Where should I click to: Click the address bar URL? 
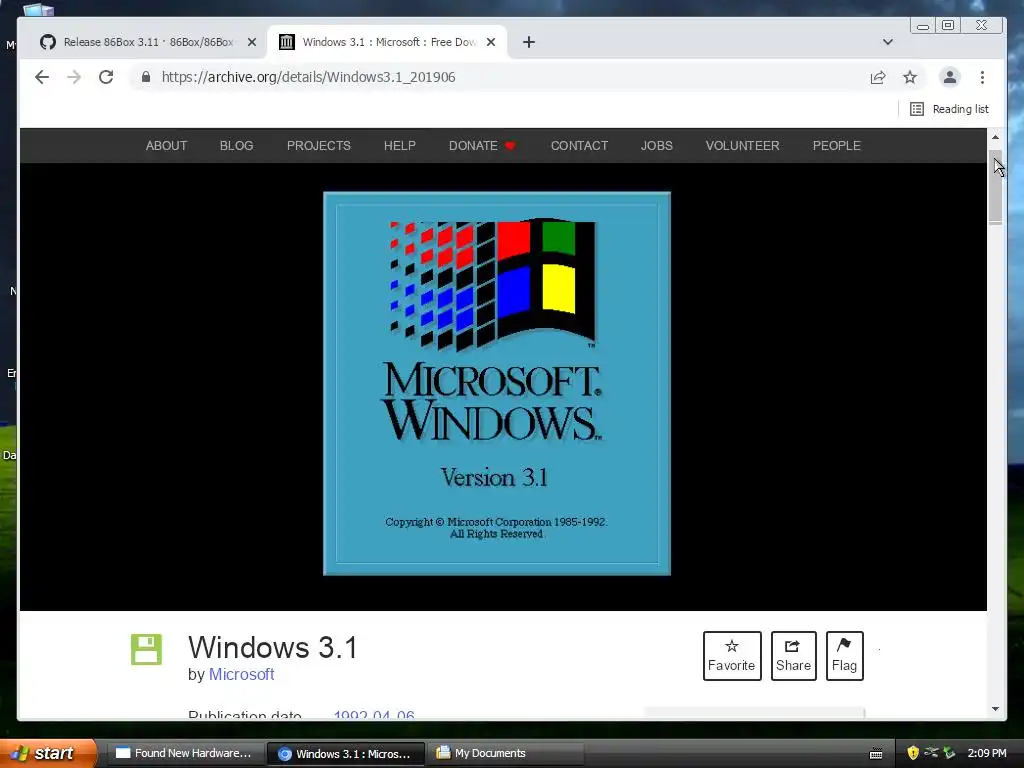(x=308, y=77)
